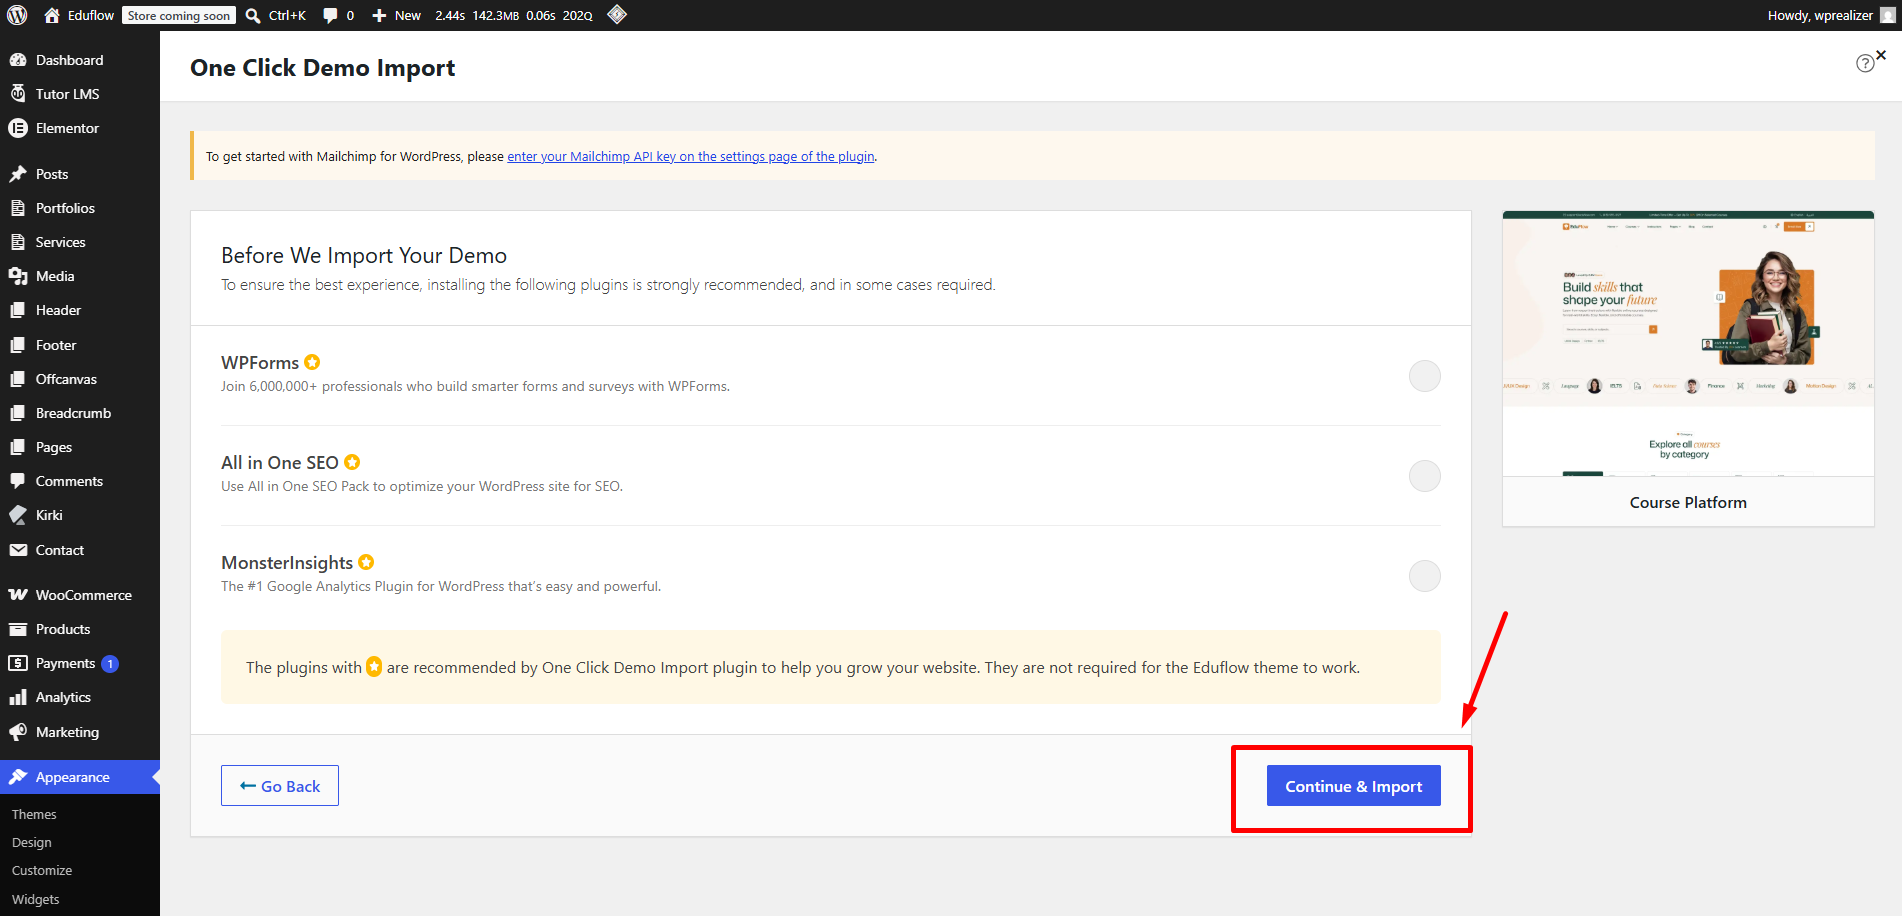1902x916 pixels.
Task: Click the Footer sidebar icon
Action: click(18, 345)
